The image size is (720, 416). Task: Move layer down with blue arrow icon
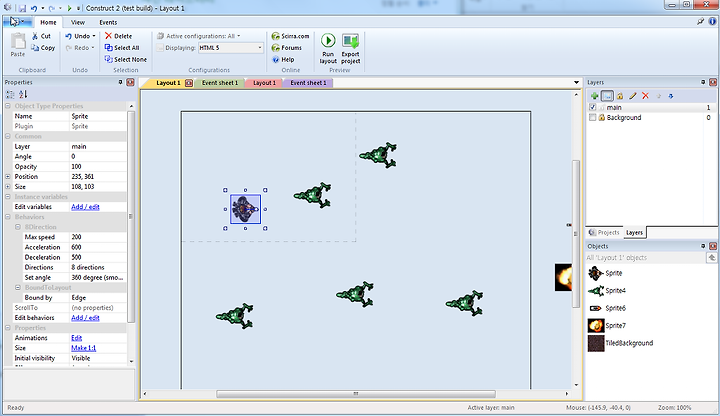pyautogui.click(x=671, y=96)
